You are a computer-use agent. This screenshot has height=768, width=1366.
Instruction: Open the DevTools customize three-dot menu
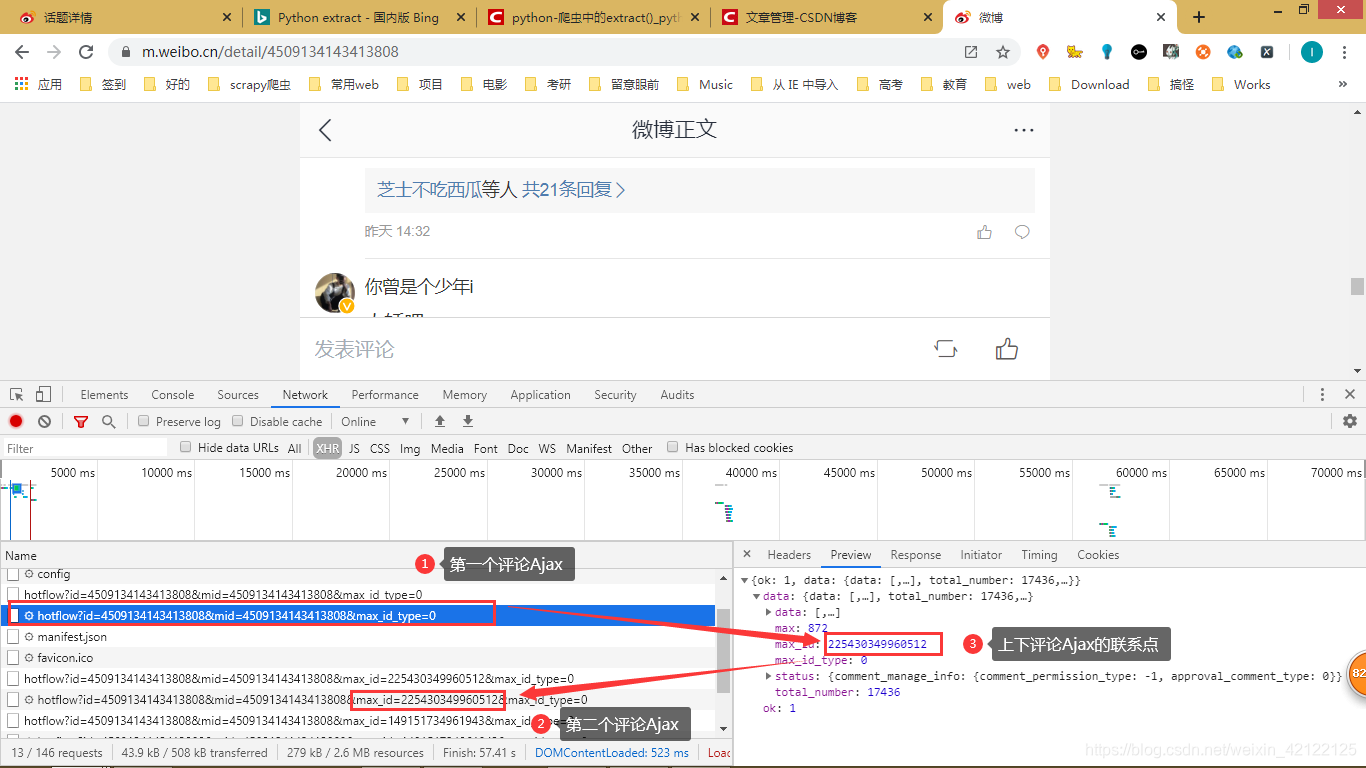pos(1322,394)
